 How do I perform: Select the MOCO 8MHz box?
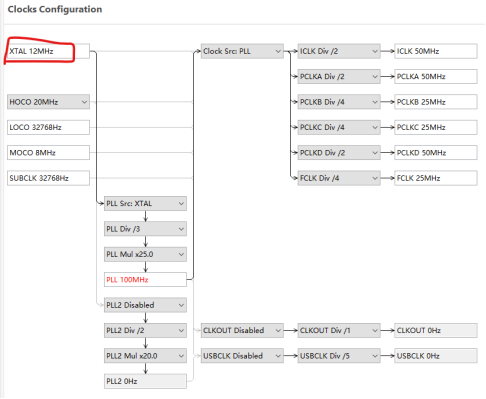(x=48, y=153)
